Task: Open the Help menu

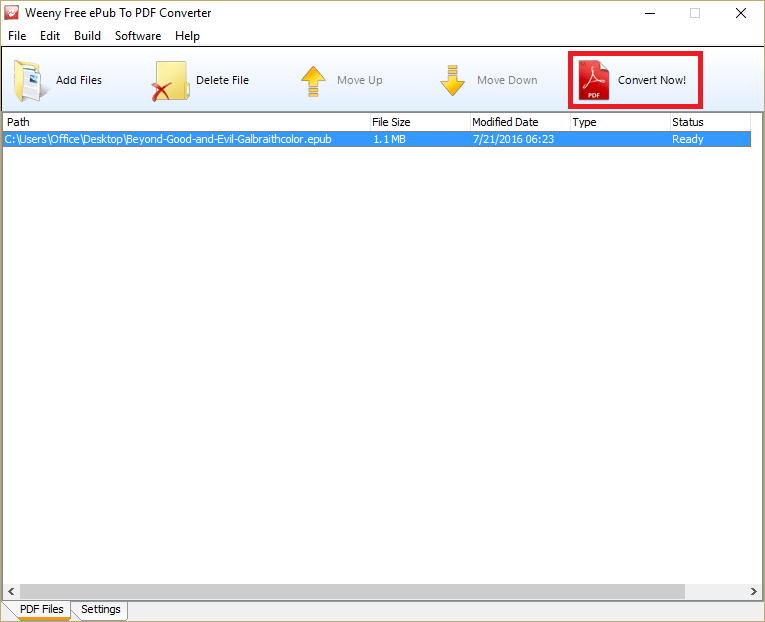Action: coord(187,36)
